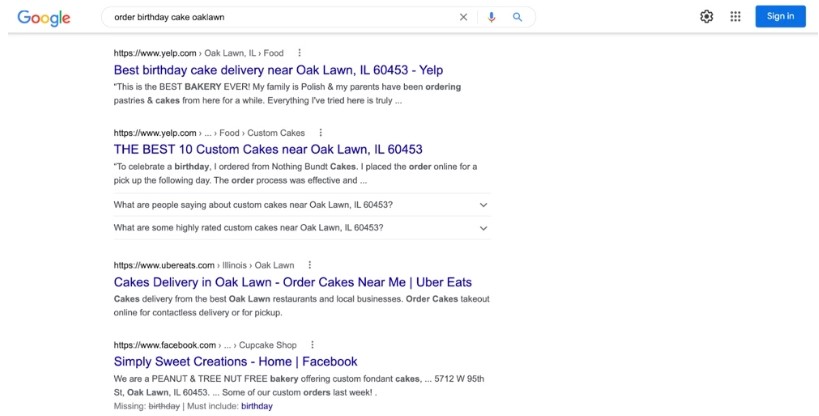Open "THE BEST 10 Custom Cakes" link
This screenshot has width=819, height=416.
(x=268, y=150)
